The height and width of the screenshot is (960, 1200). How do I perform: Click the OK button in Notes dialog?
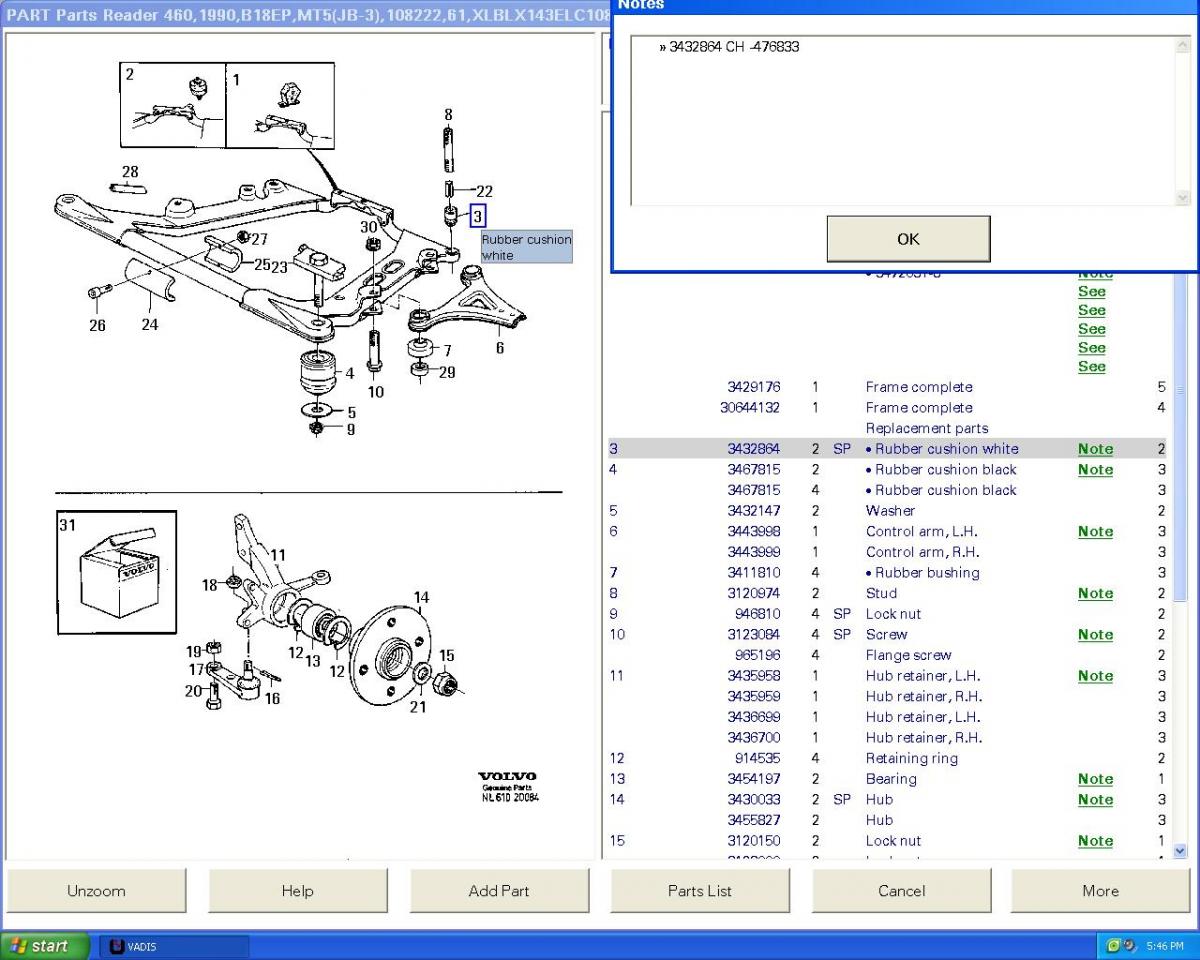coord(908,239)
